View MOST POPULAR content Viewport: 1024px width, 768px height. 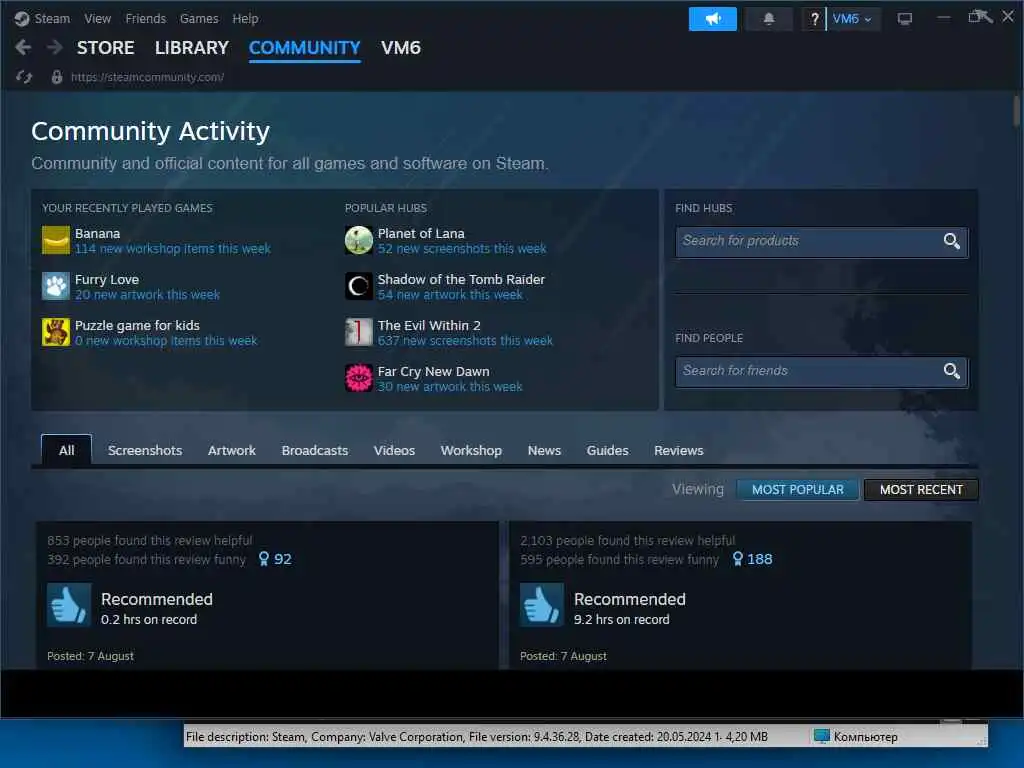[797, 490]
